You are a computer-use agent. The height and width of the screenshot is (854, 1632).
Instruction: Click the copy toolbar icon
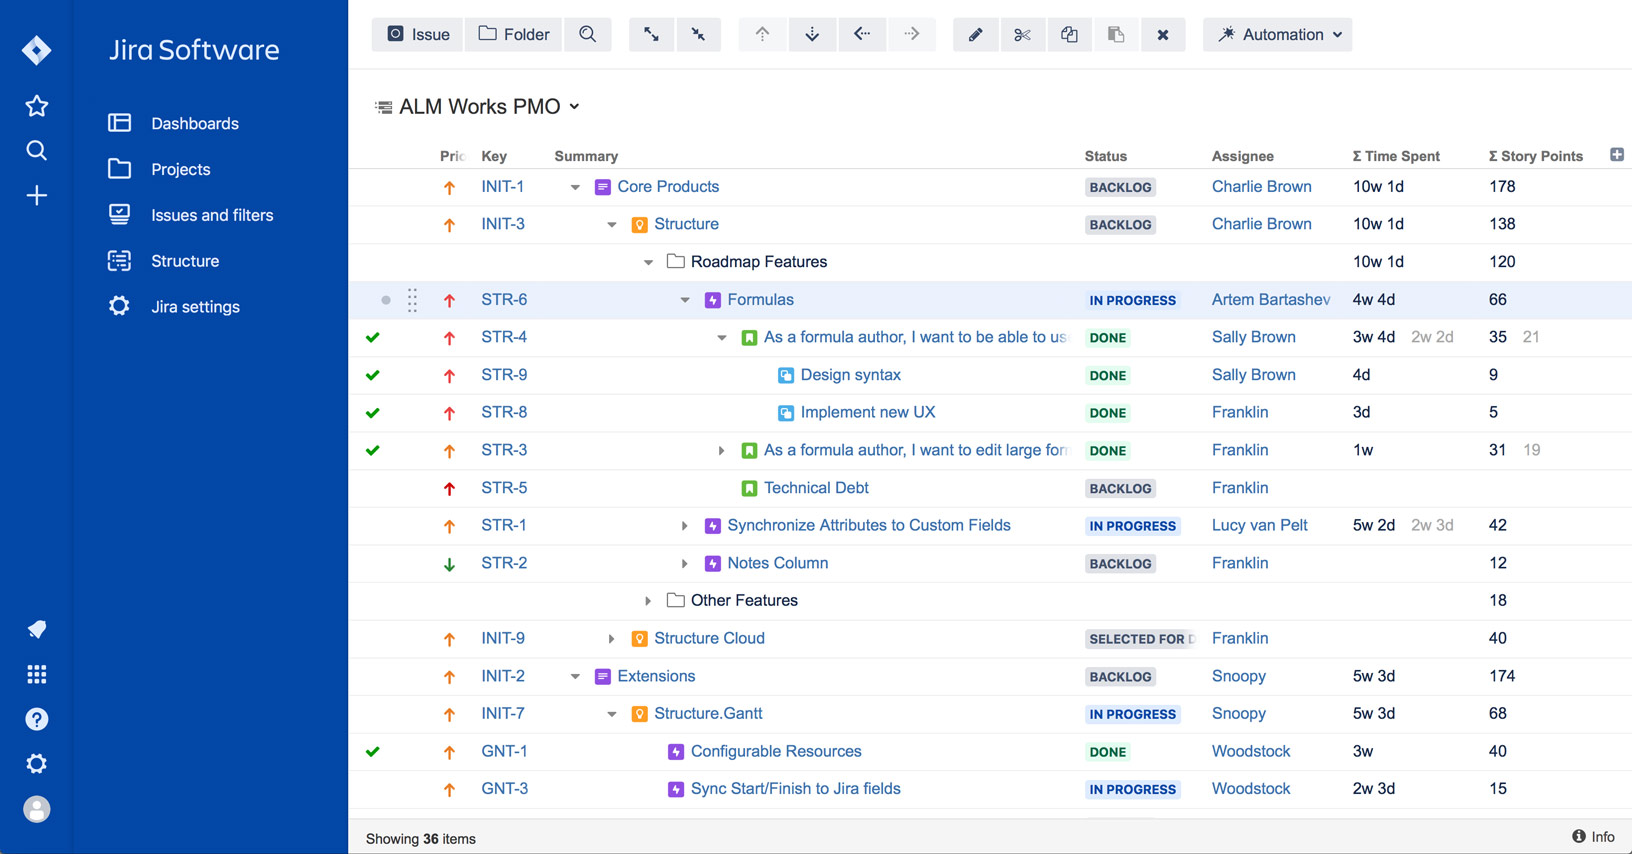point(1069,34)
